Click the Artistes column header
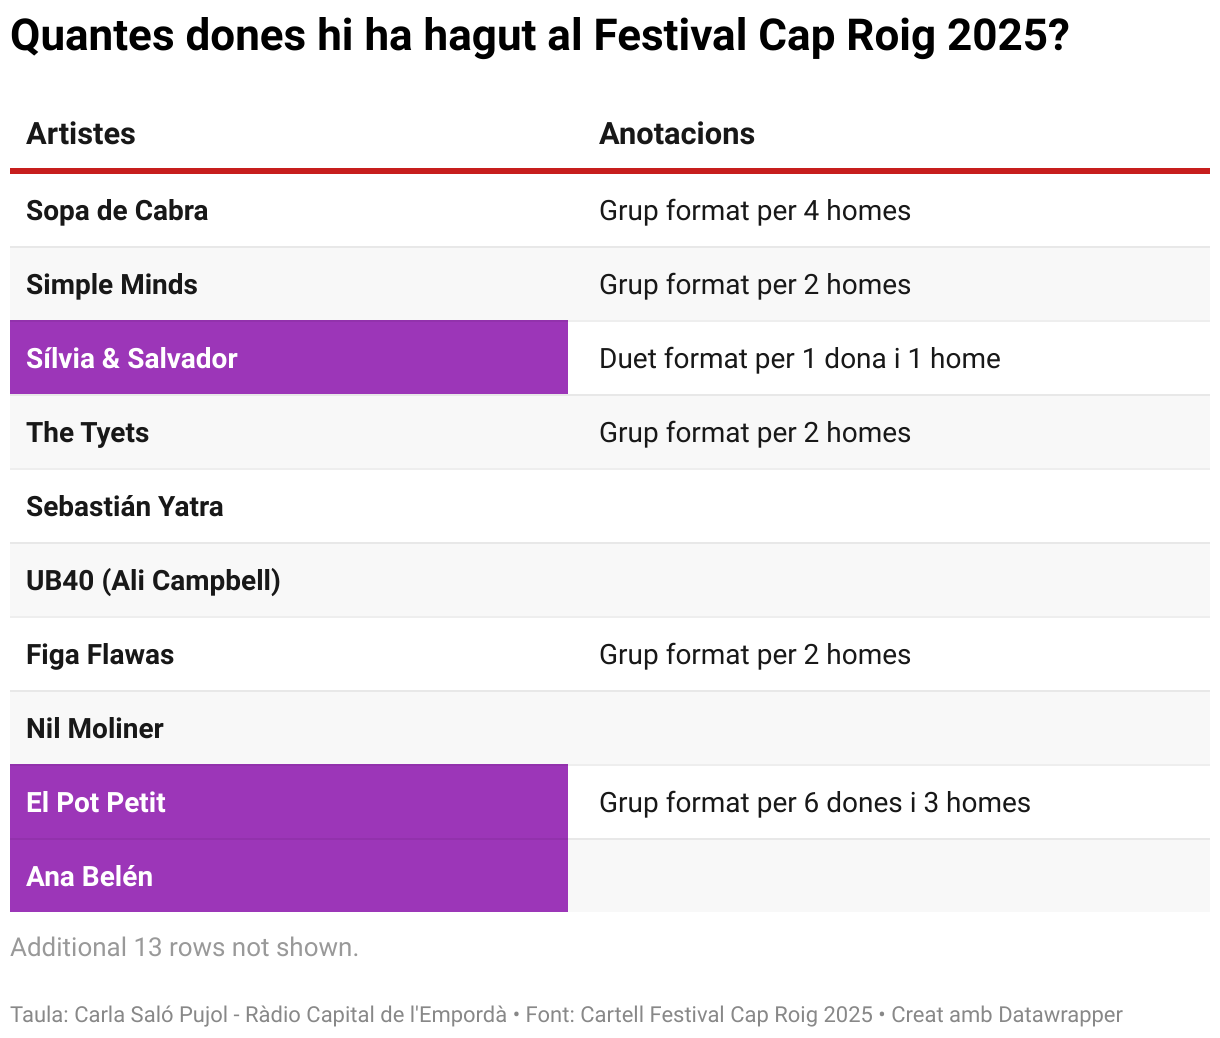Viewport: 1220px width, 1038px height. tap(81, 134)
